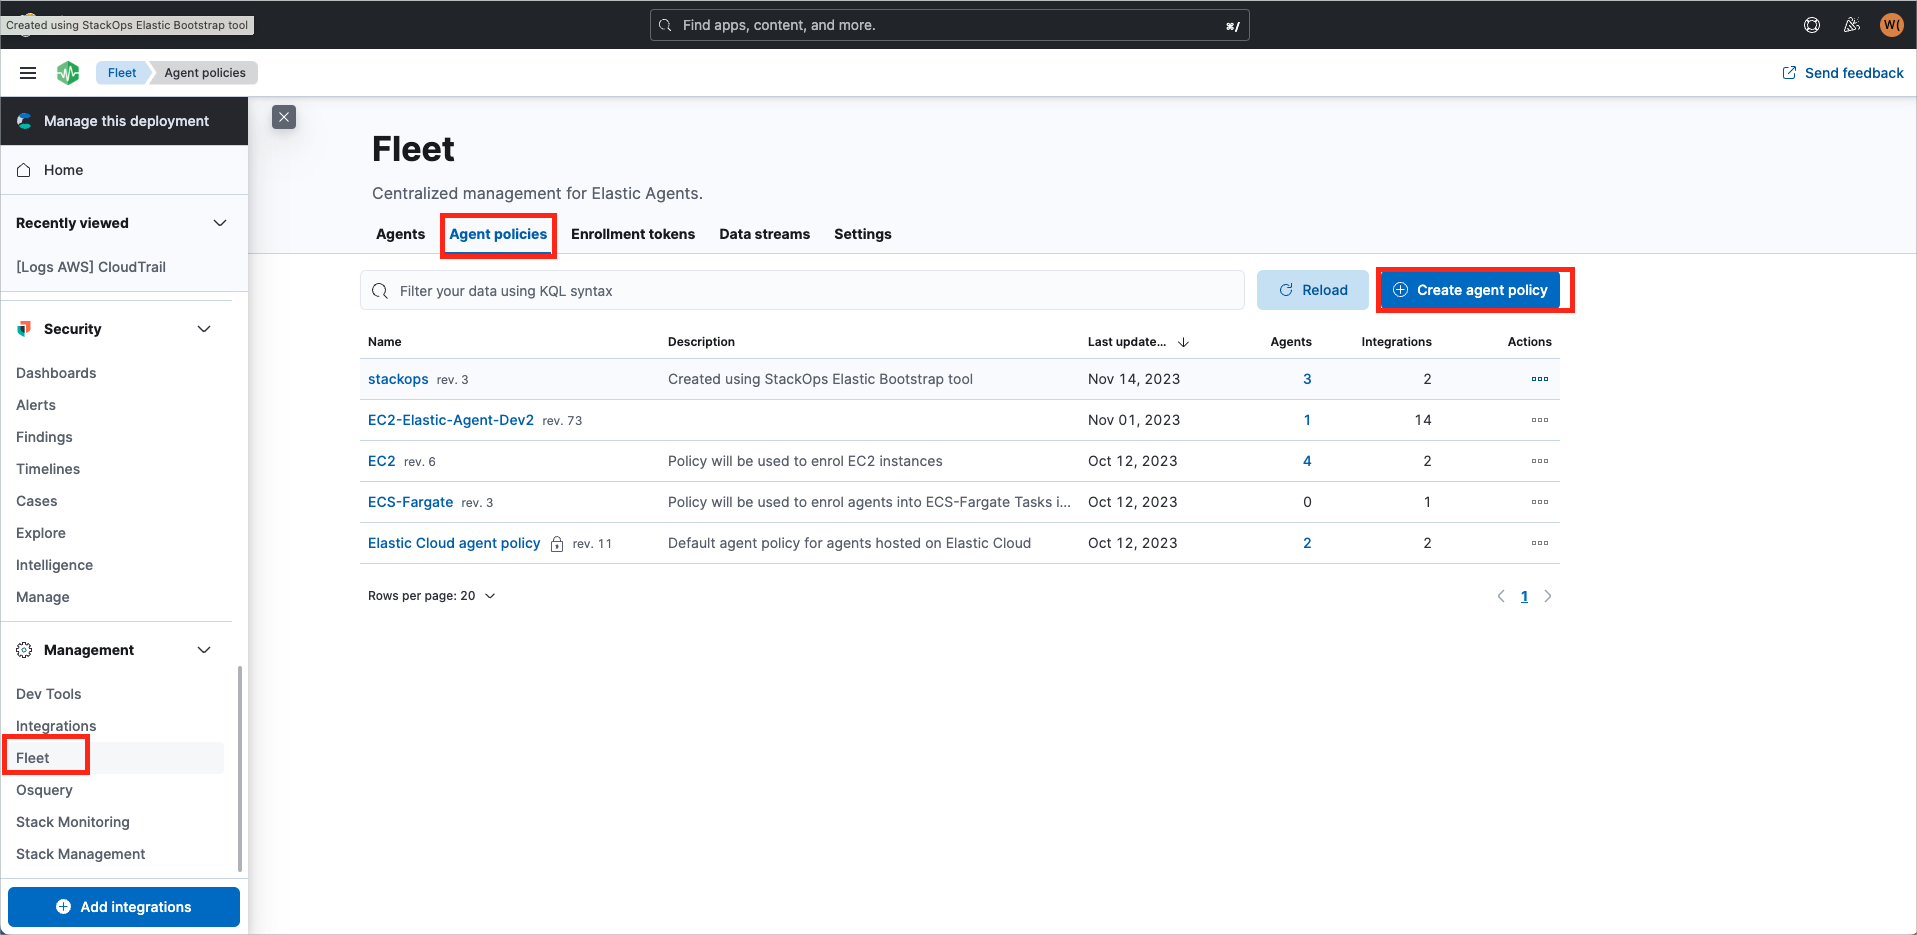Click the Security shield icon in the sidebar

(22, 328)
